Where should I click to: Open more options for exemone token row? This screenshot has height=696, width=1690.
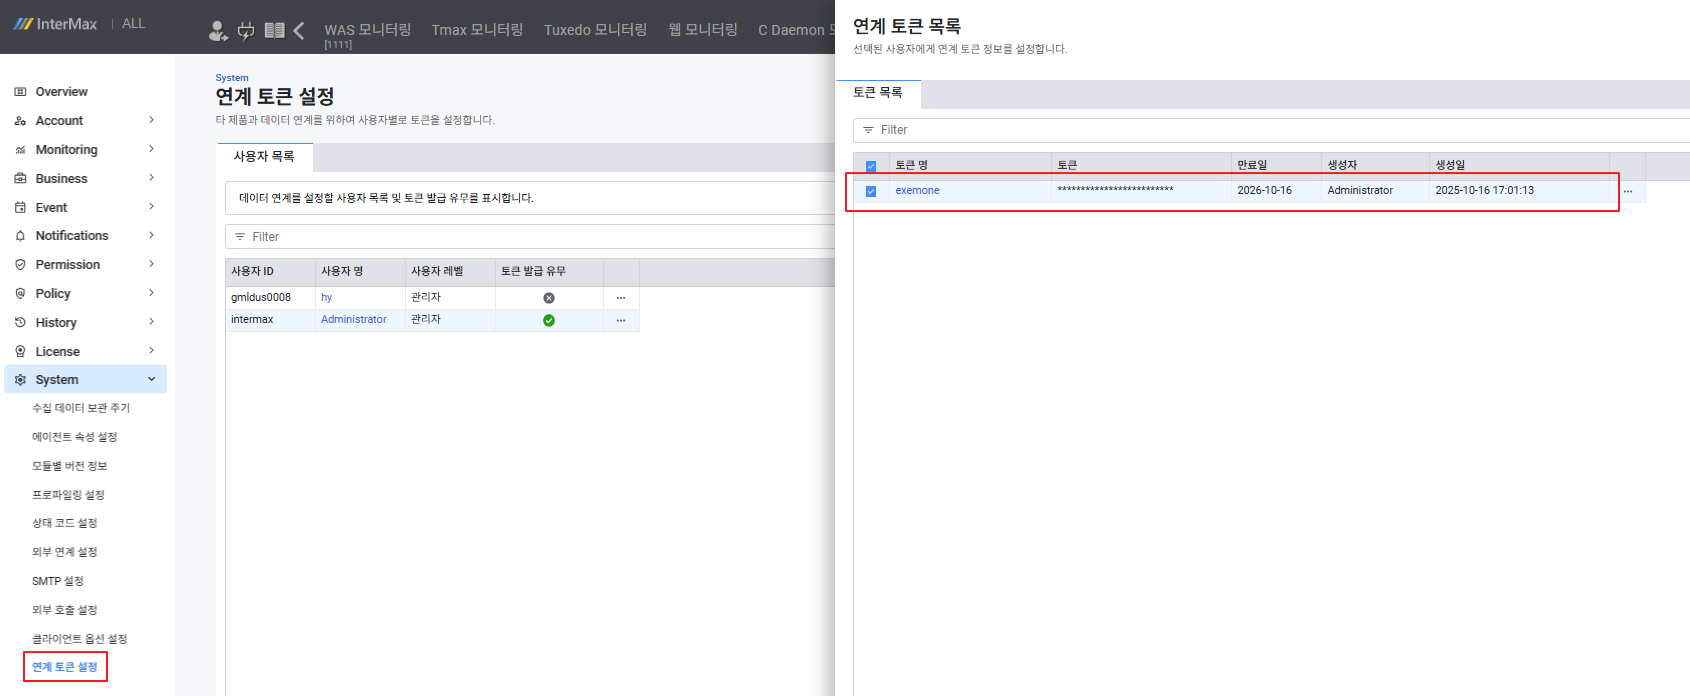1628,191
